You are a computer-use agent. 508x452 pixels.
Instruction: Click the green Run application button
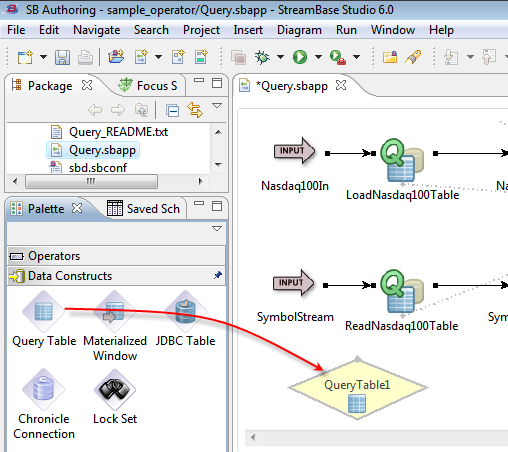(300, 57)
